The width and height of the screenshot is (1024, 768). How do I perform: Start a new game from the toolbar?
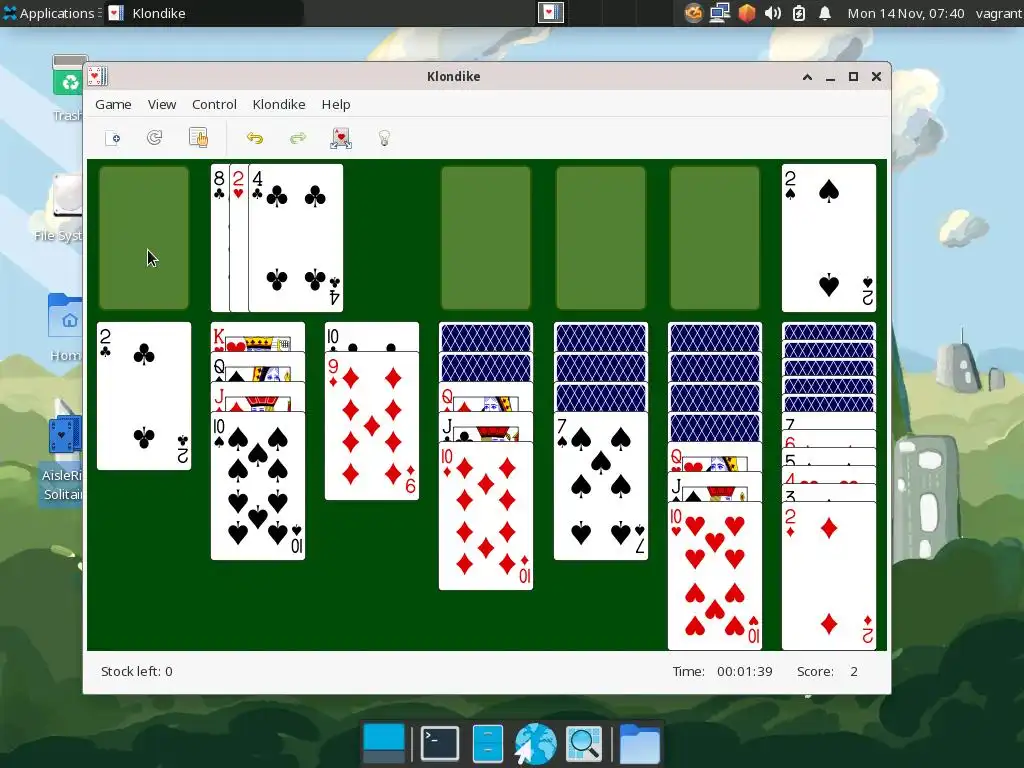coord(112,138)
